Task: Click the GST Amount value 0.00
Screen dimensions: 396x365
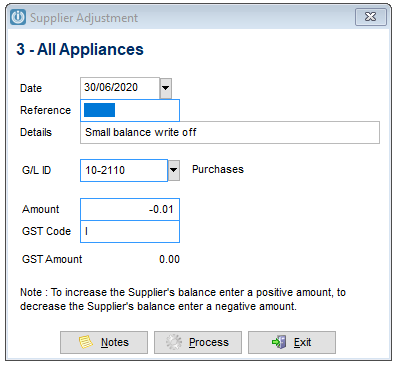Action: (x=169, y=259)
